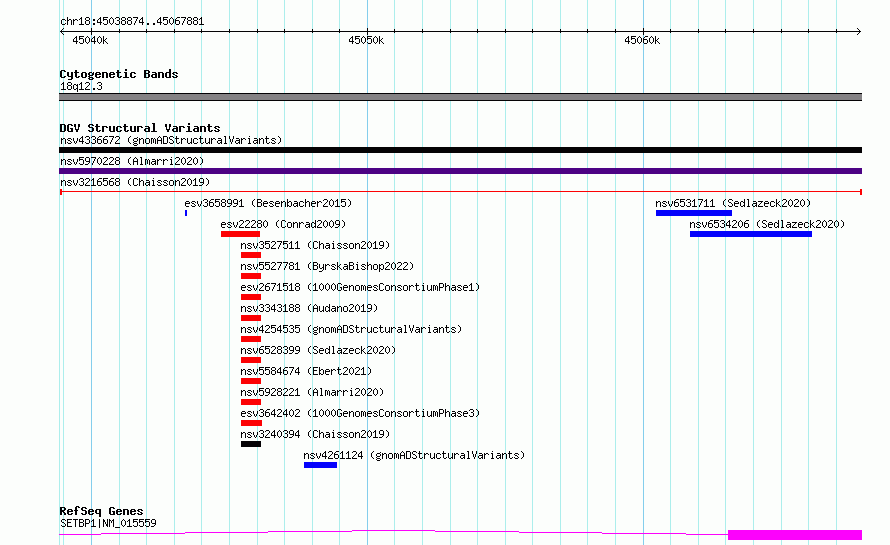
Task: Click the black bar under nsv3240394
Action: pos(251,444)
